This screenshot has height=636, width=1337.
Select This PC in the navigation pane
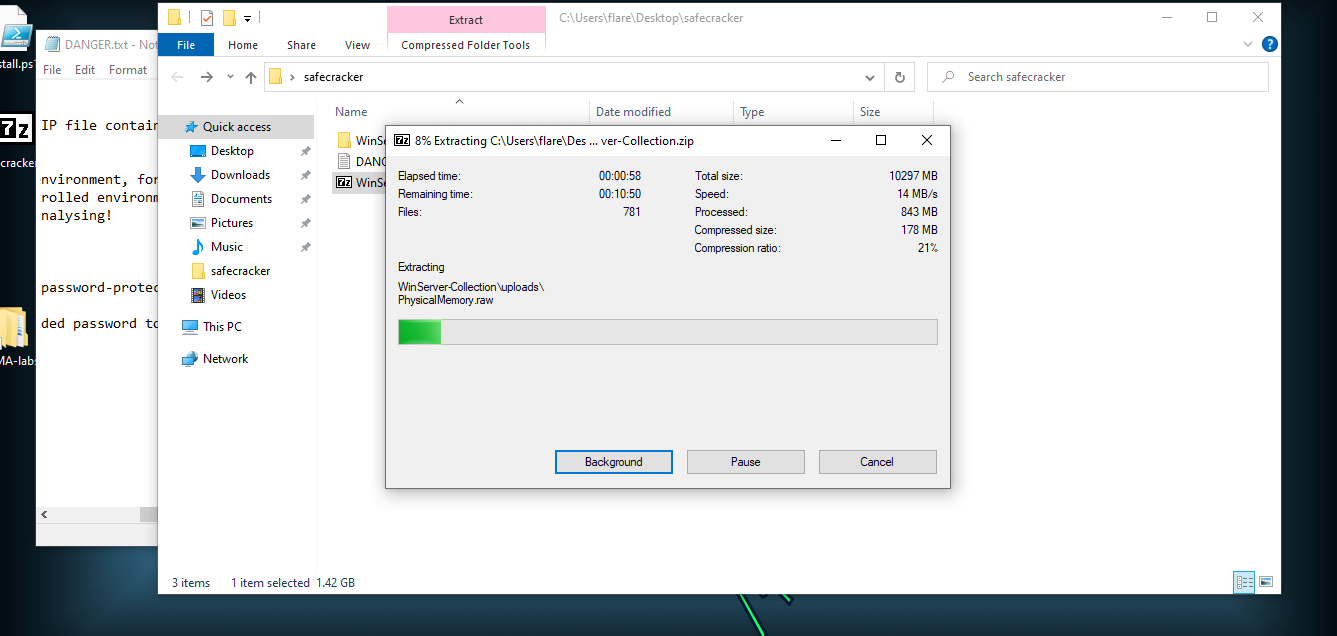[221, 327]
